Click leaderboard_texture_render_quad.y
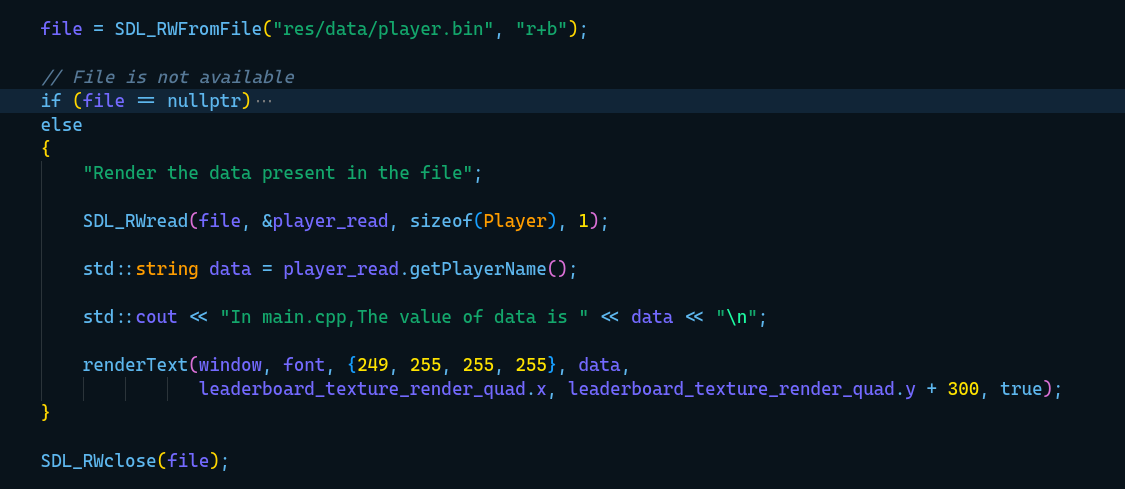1125x489 pixels. 742,389
